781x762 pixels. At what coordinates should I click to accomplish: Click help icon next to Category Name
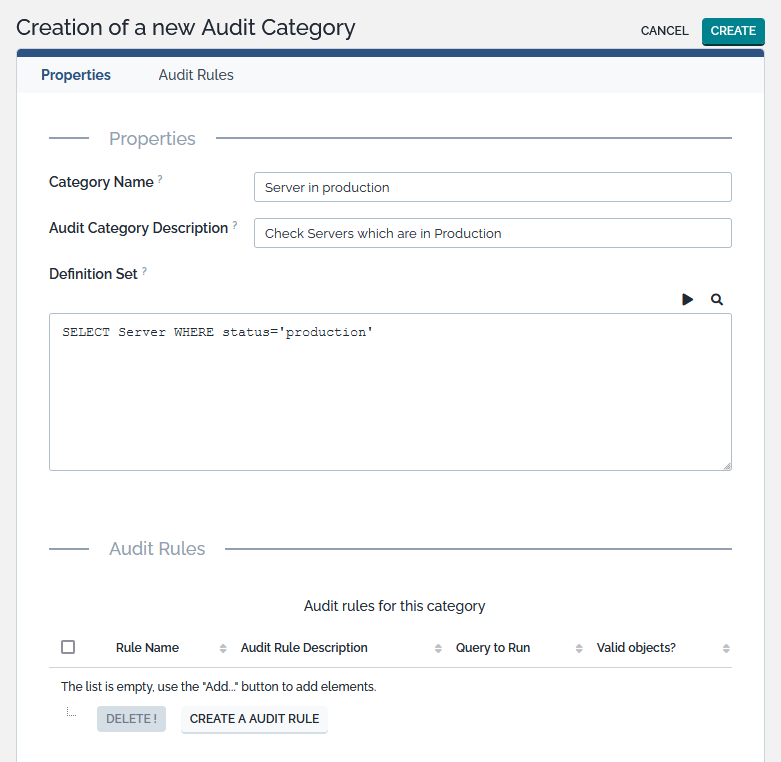(160, 180)
